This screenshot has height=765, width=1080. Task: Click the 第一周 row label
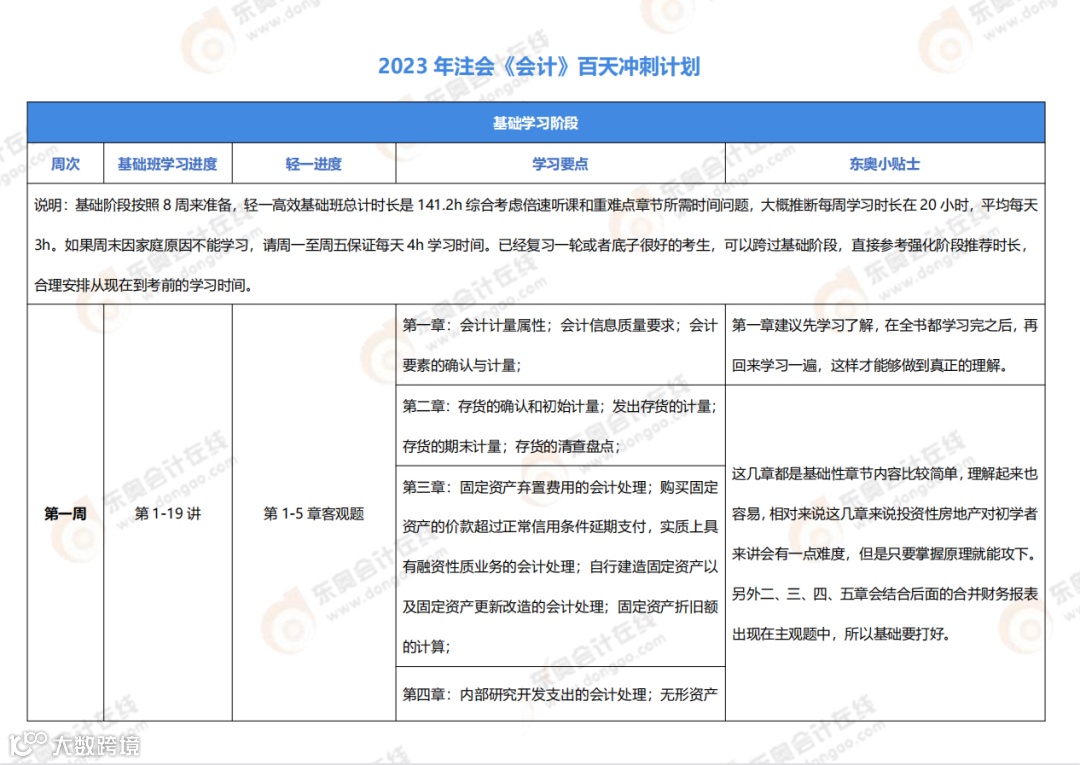[65, 513]
